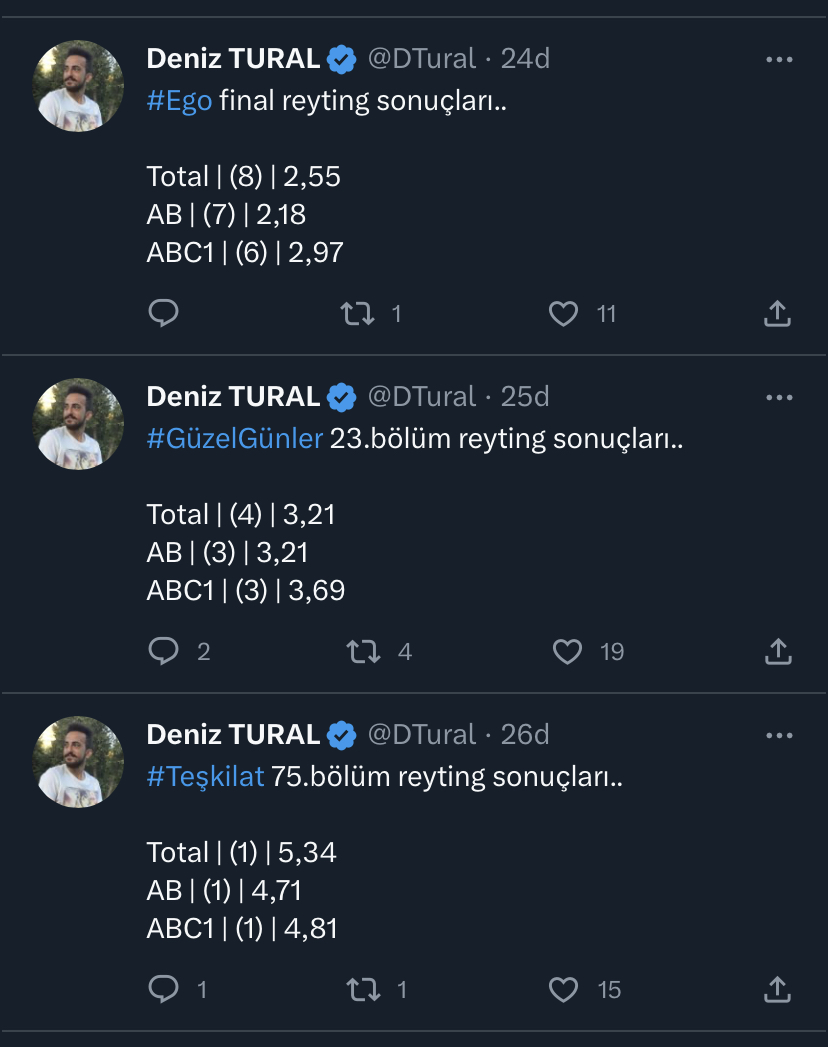Reply to the #Teşkilat ratings tweet
This screenshot has width=828, height=1047.
[163, 990]
